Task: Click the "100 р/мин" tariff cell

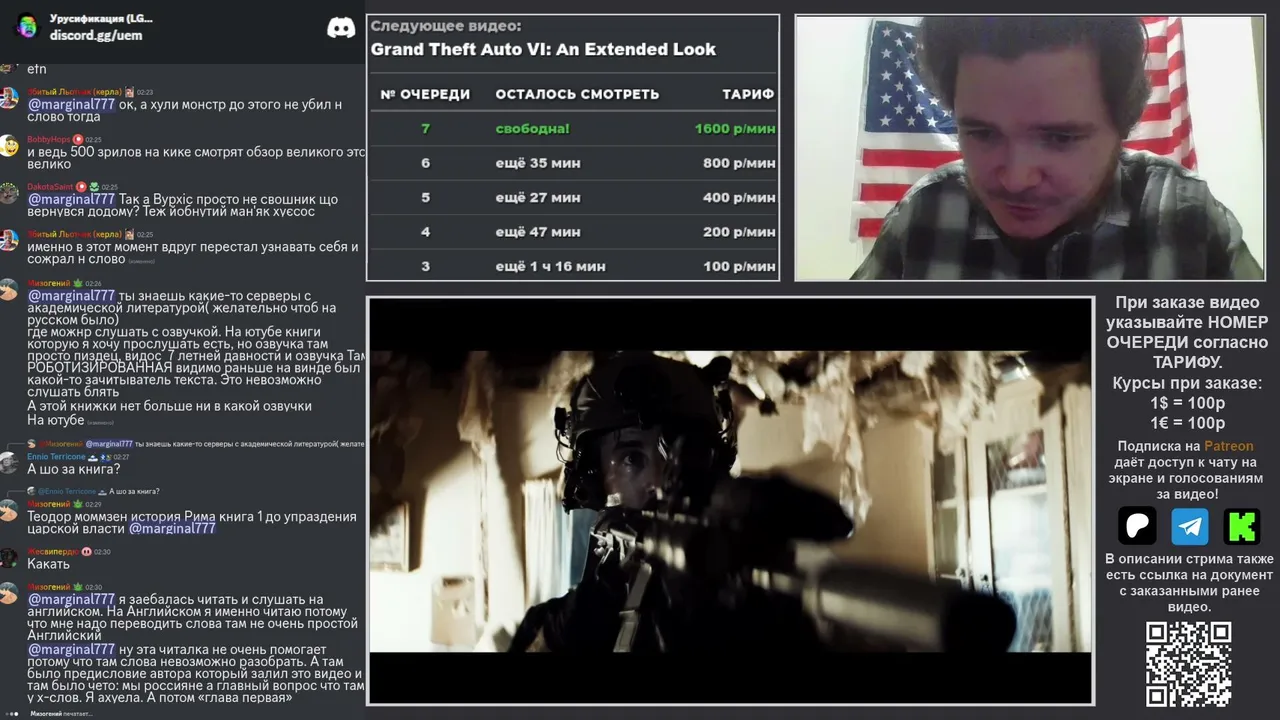Action: pos(739,267)
